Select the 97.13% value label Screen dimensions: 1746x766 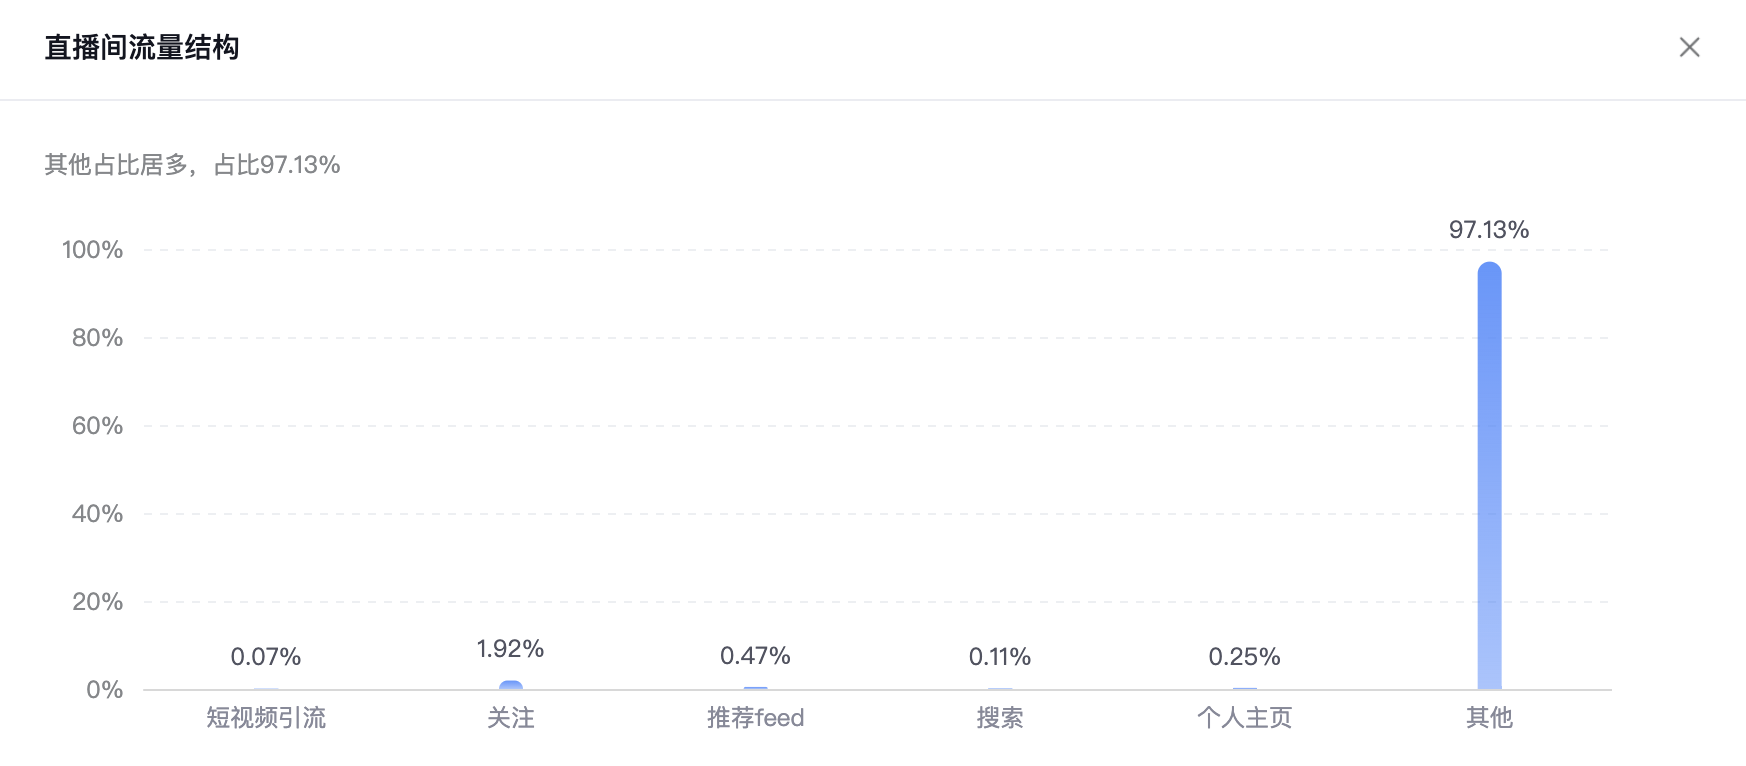tap(1489, 230)
